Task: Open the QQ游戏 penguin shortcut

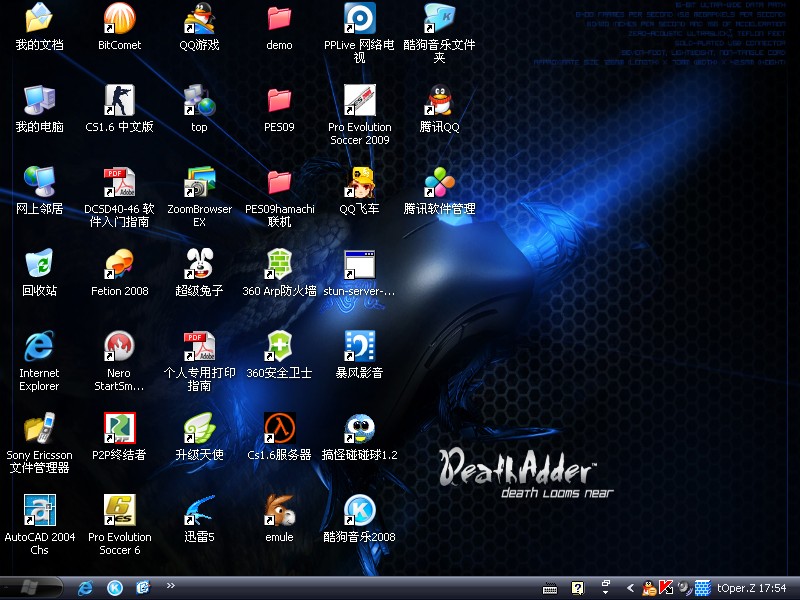Action: pyautogui.click(x=199, y=18)
